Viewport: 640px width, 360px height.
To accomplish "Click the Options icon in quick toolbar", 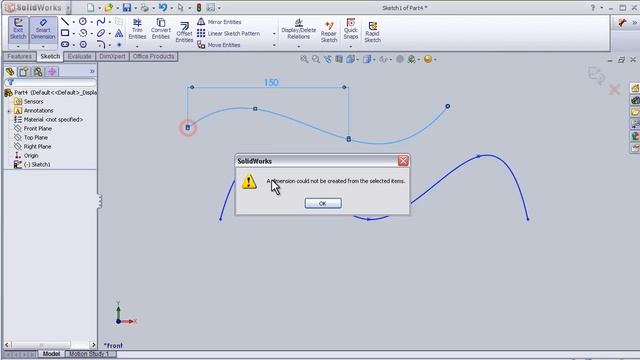I will [x=211, y=7].
